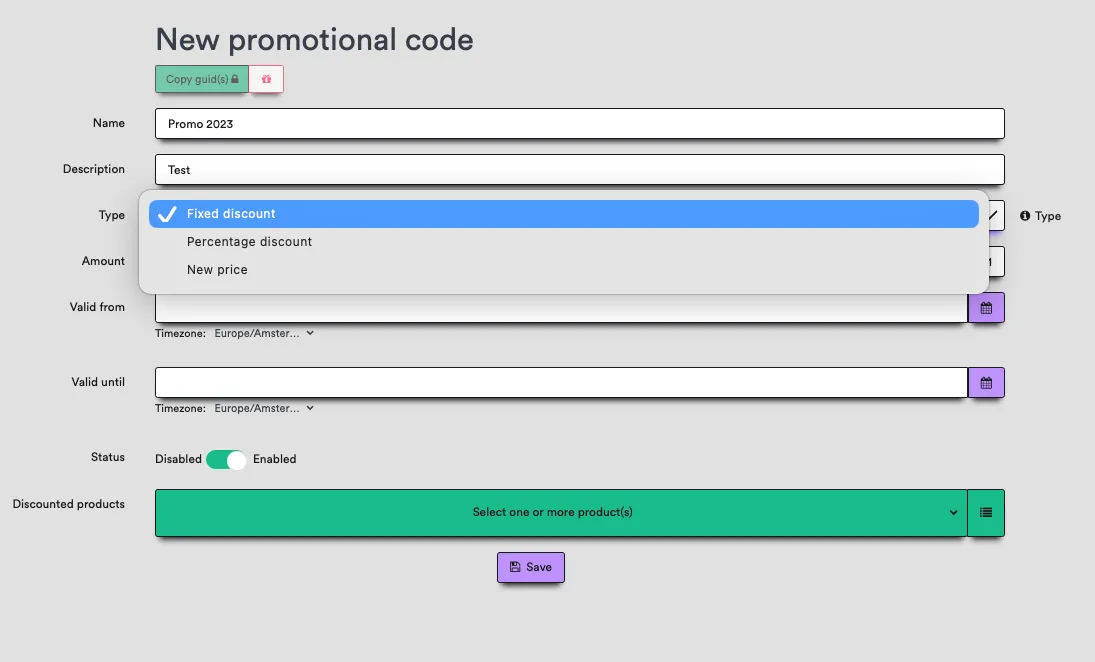Focus the Valid until date field
This screenshot has width=1095, height=662.
tap(560, 382)
